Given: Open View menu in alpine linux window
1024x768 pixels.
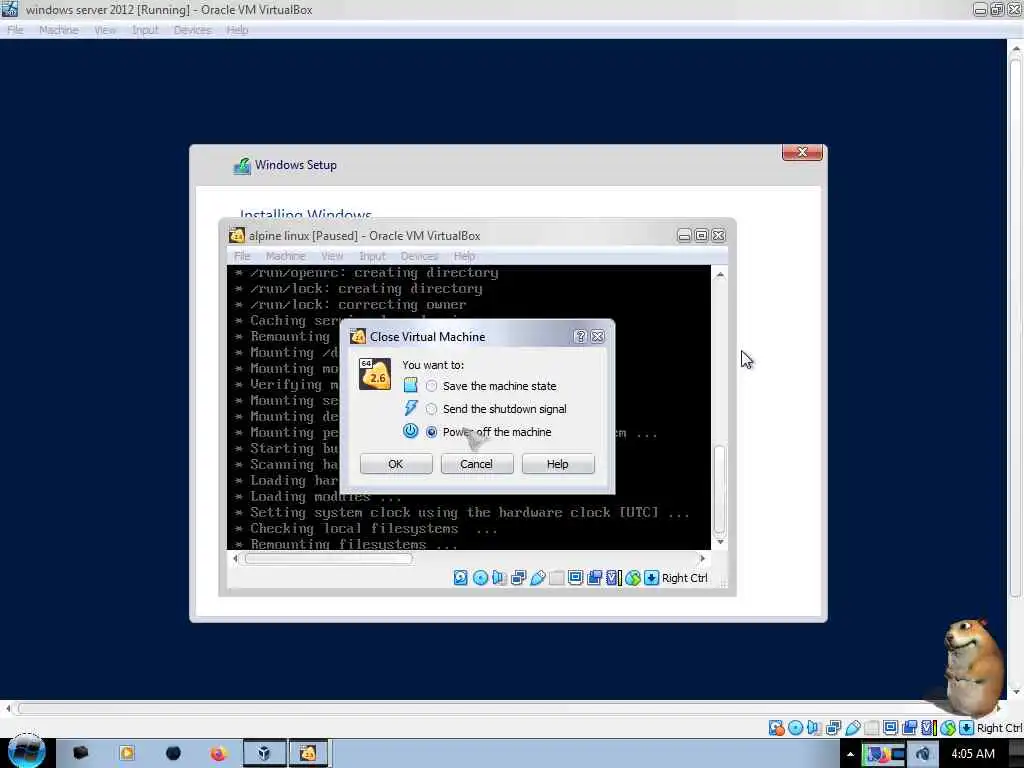Looking at the screenshot, I should (x=332, y=256).
